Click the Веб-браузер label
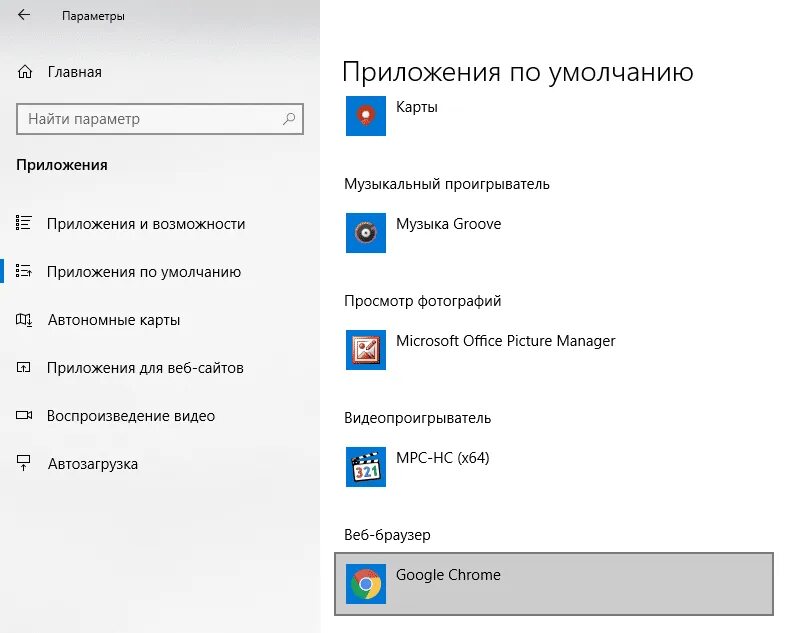 coord(387,535)
